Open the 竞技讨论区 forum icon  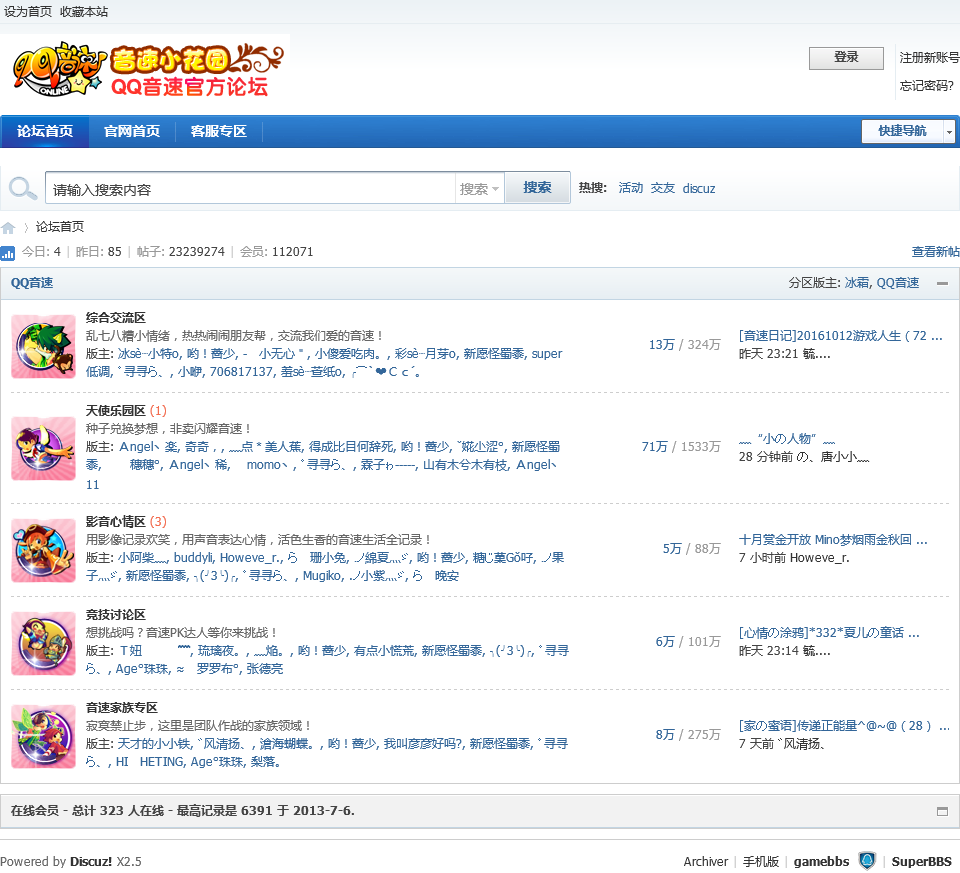[43, 643]
